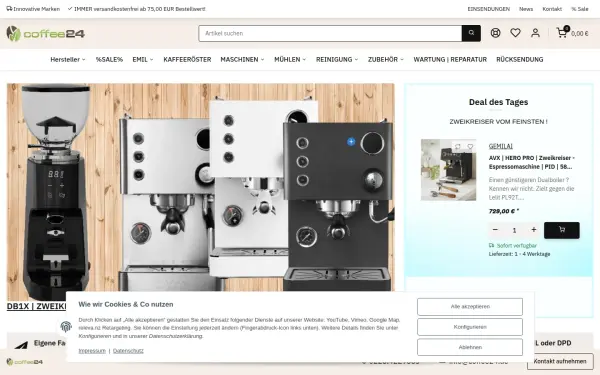This screenshot has width=600, height=375.
Task: Click 'Deal des Tages' heading
Action: pos(498,102)
